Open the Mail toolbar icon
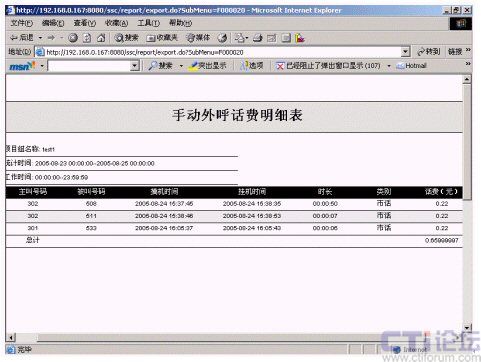 (240, 38)
